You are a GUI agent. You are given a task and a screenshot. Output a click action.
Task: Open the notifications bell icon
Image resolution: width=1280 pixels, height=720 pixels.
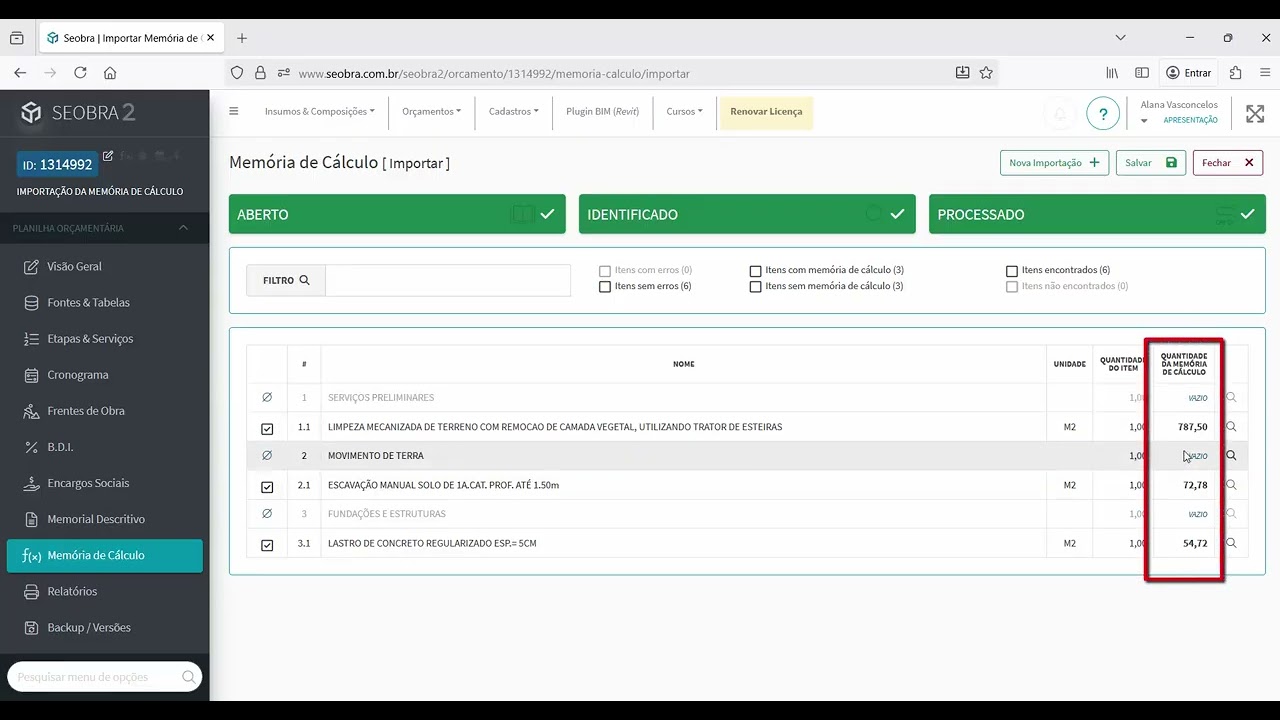pos(1060,113)
